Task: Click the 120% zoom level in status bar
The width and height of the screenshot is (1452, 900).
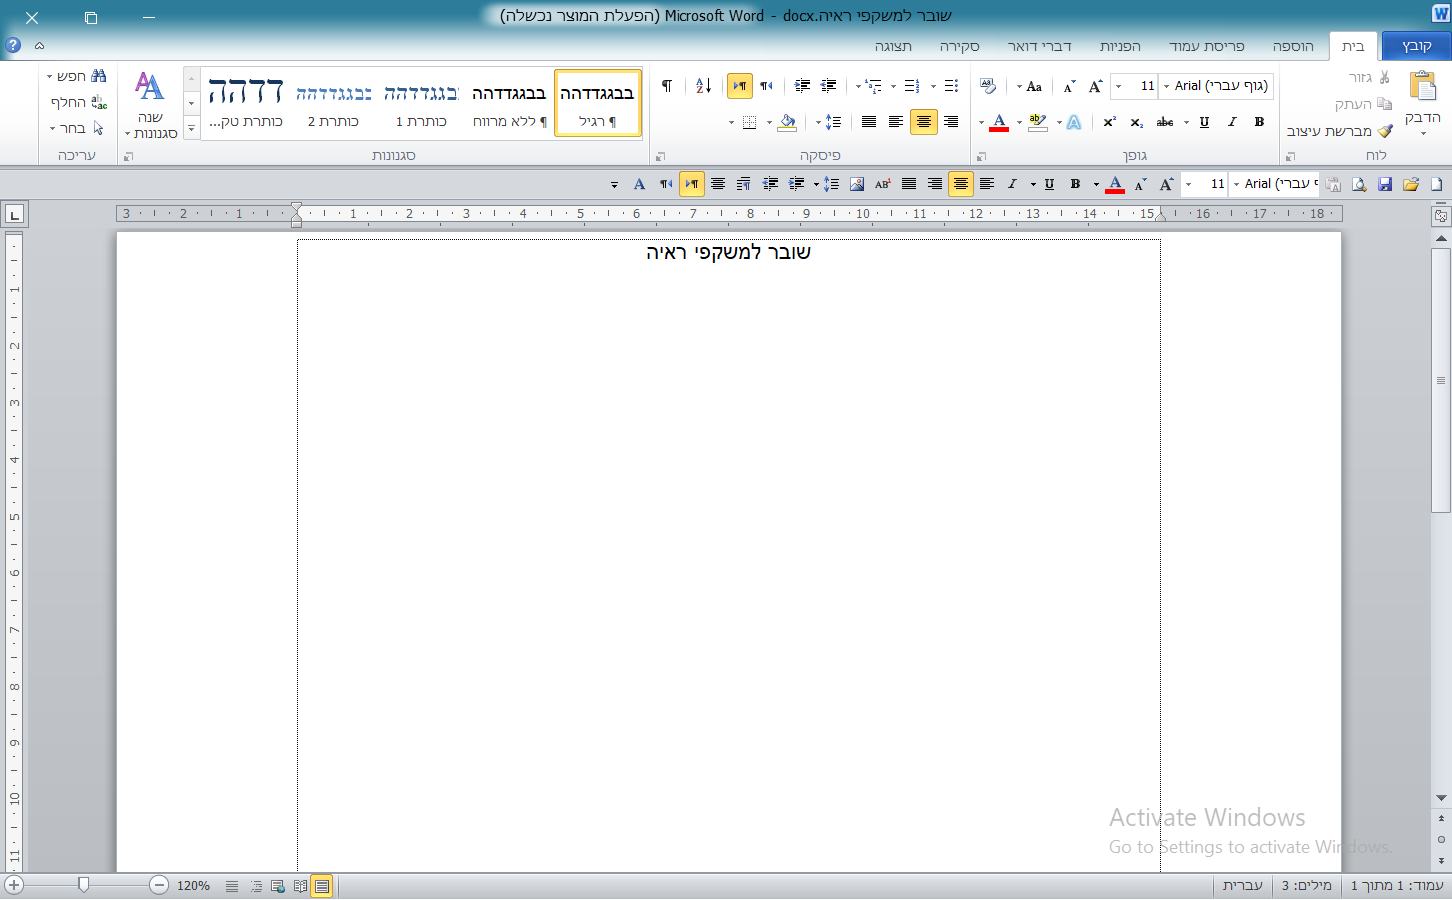Action: pyautogui.click(x=193, y=886)
